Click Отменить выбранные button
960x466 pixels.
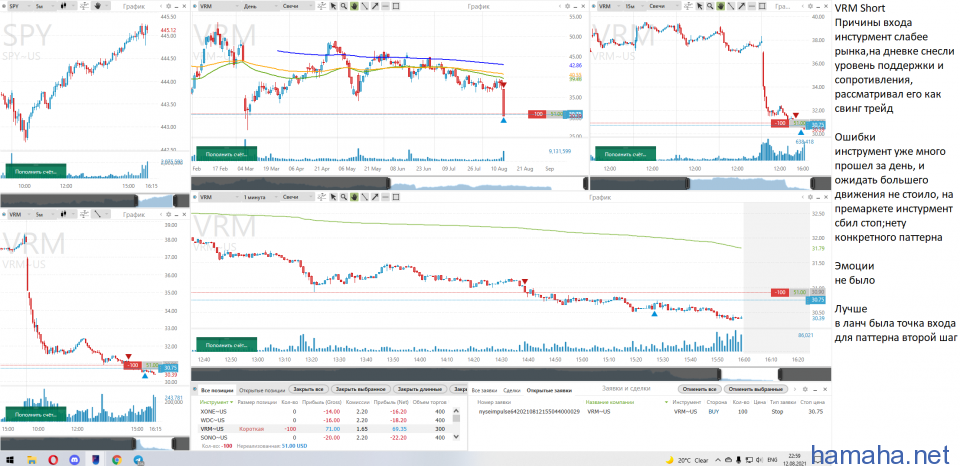tap(754, 389)
